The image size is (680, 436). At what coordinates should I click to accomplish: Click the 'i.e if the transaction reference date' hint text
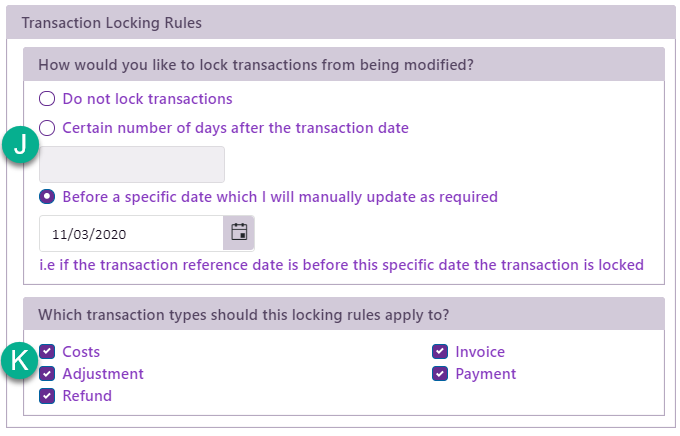[341, 265]
